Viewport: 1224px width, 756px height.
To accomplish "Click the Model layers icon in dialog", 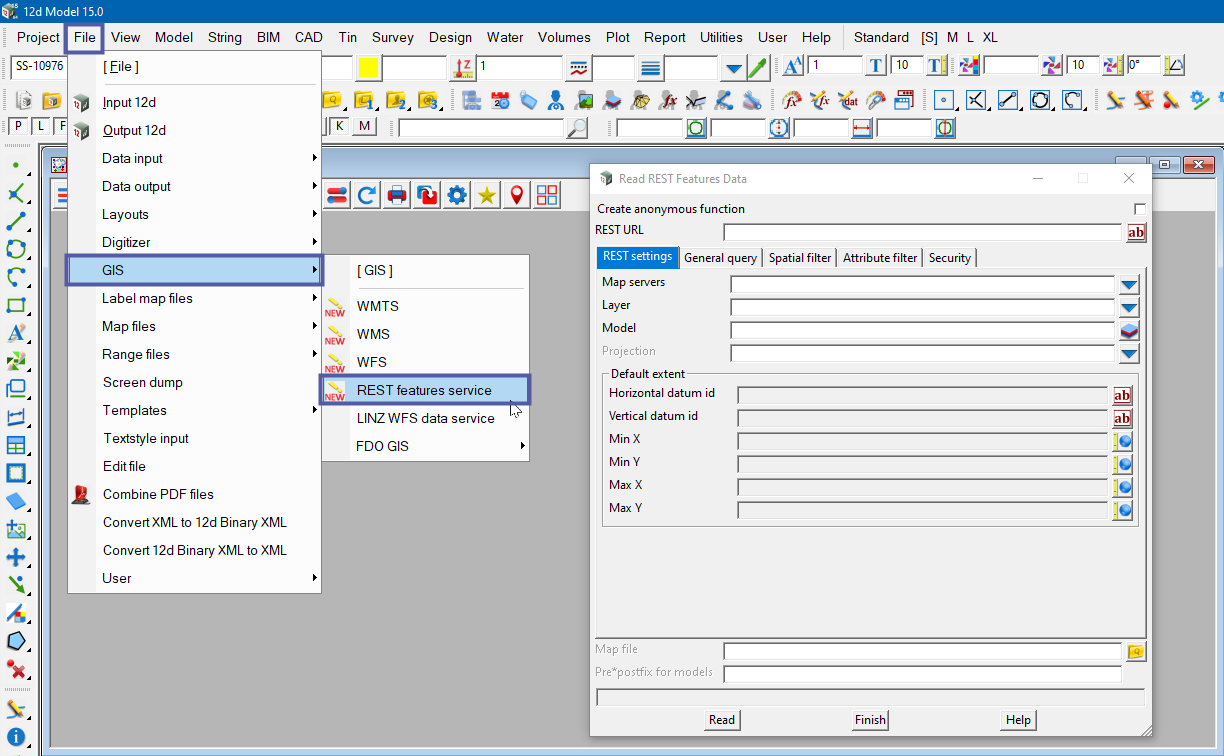I will pyautogui.click(x=1129, y=331).
